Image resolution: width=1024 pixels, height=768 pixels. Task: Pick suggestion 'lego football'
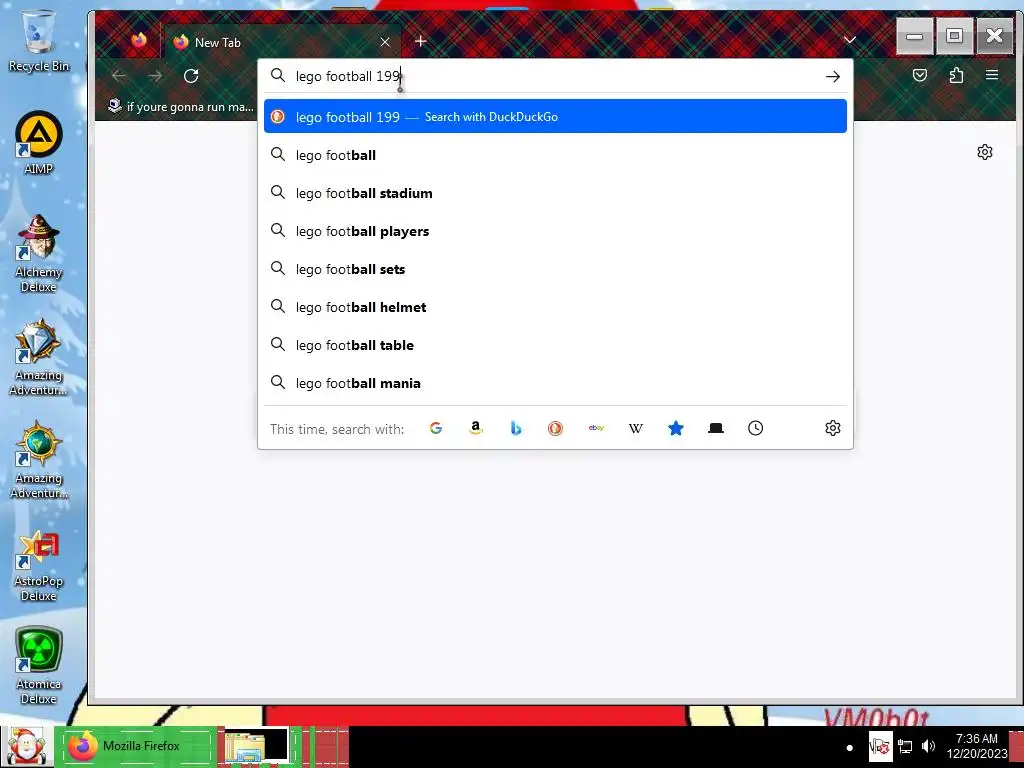(555, 155)
